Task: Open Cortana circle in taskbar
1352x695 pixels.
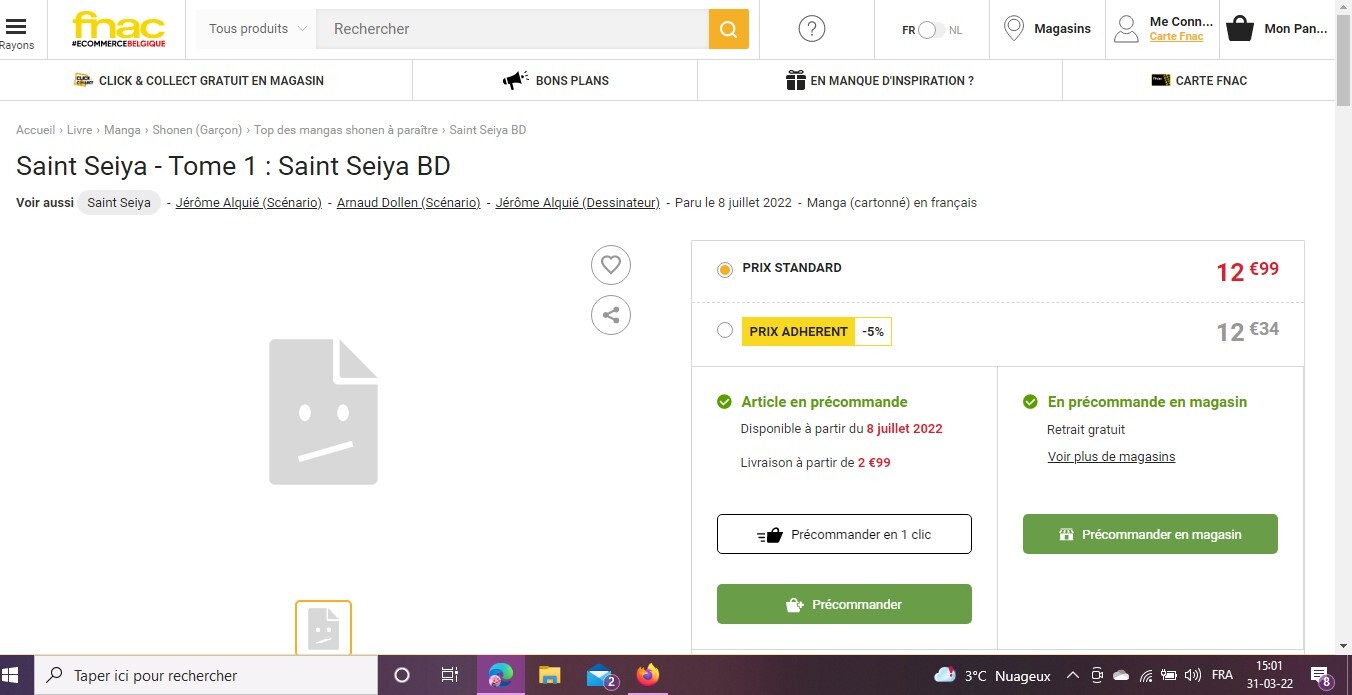Action: click(402, 675)
